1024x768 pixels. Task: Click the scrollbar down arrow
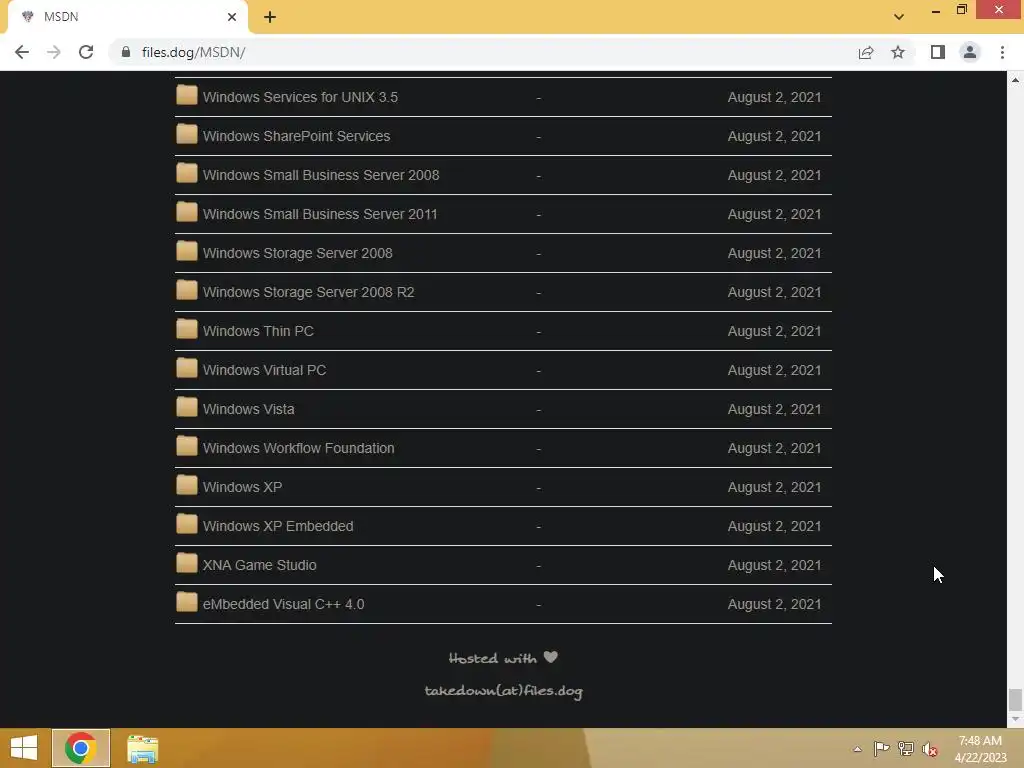tap(1015, 720)
